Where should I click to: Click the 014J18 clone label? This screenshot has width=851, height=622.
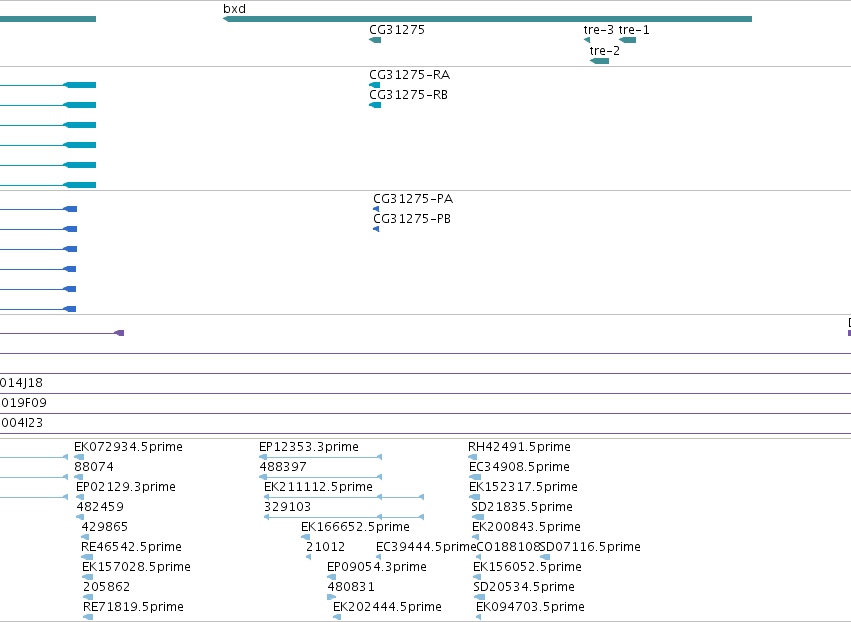point(21,383)
